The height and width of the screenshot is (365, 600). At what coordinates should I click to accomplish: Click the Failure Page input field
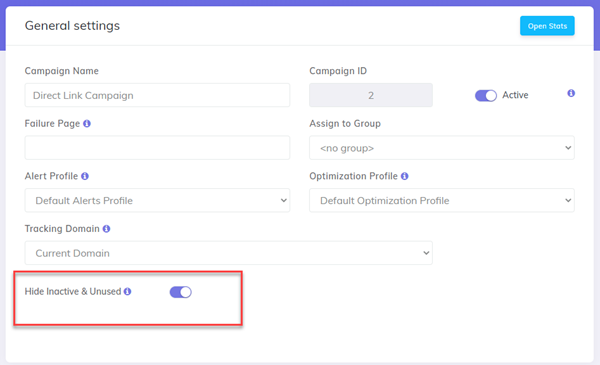(157, 148)
